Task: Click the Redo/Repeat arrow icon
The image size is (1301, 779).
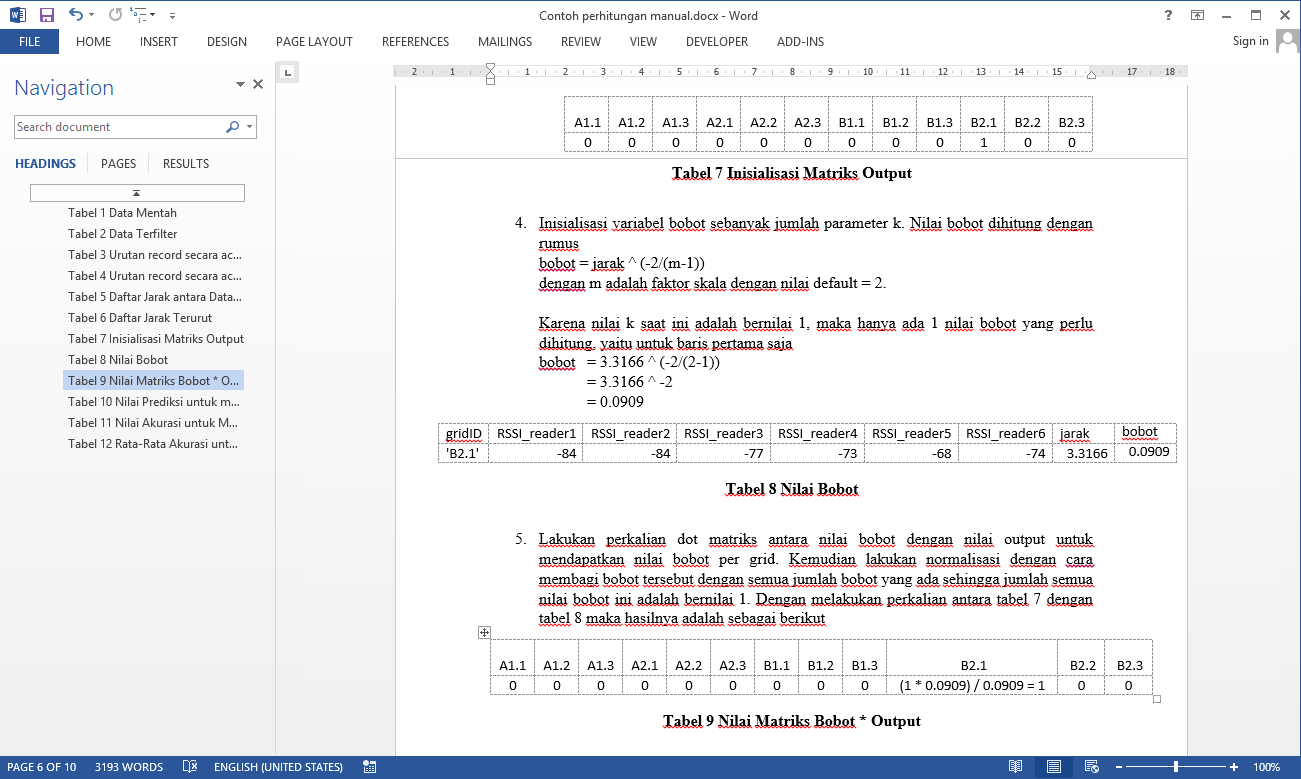Action: tap(116, 15)
